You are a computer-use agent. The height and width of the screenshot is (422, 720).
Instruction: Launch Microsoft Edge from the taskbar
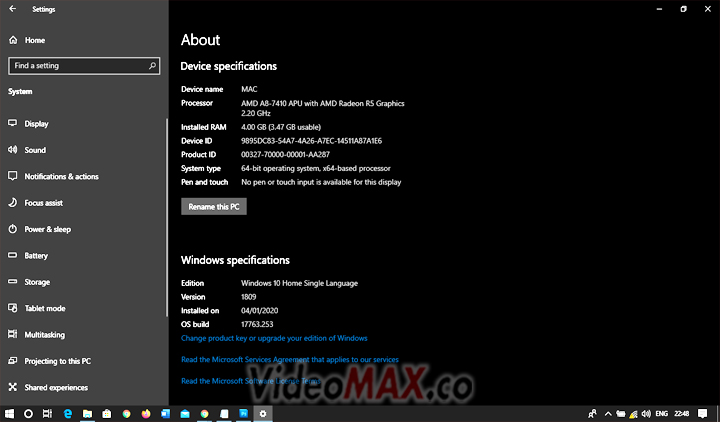tap(68, 414)
